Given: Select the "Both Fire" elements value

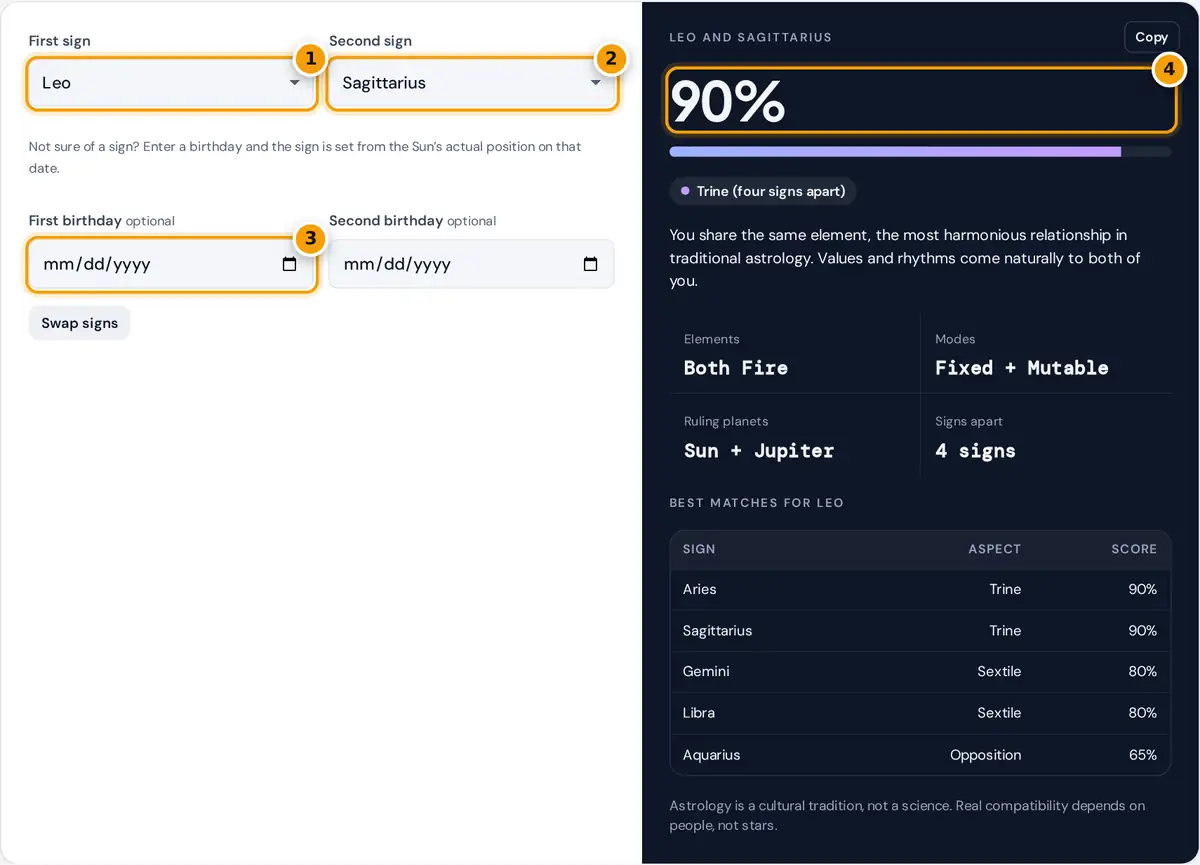Looking at the screenshot, I should (x=736, y=368).
